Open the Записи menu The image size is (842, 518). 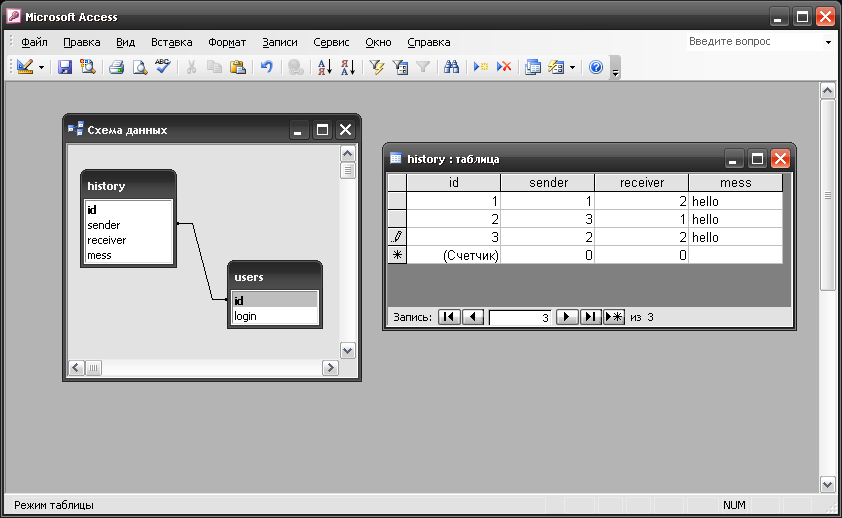click(x=280, y=43)
